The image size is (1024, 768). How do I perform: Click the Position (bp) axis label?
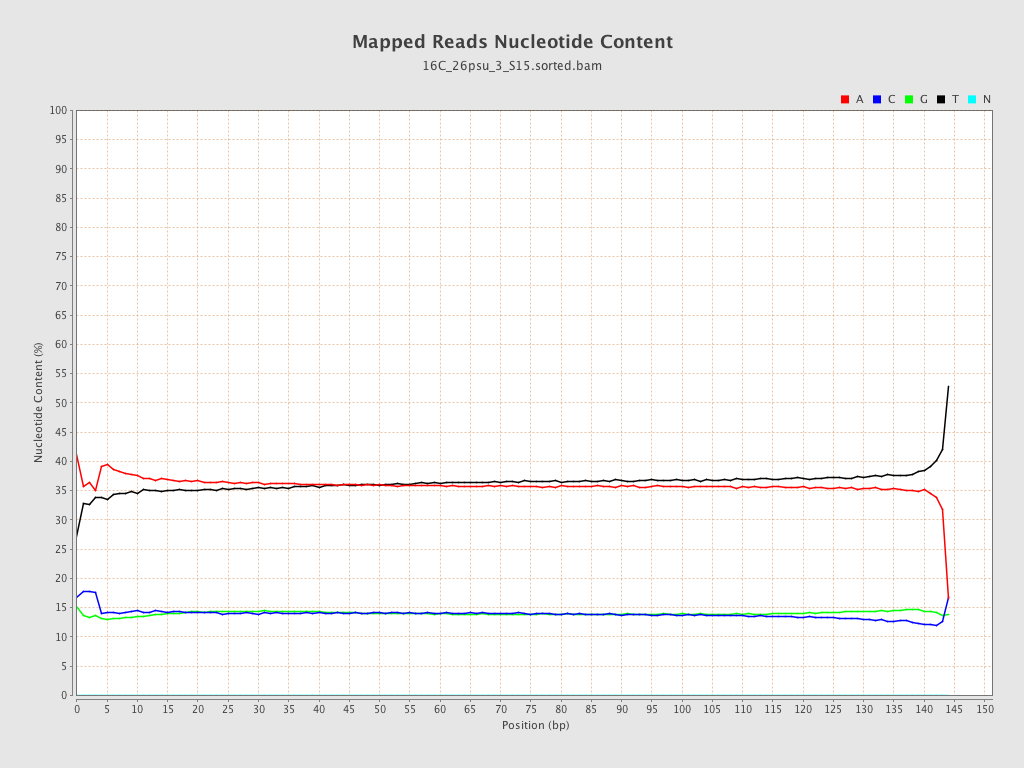pos(536,725)
